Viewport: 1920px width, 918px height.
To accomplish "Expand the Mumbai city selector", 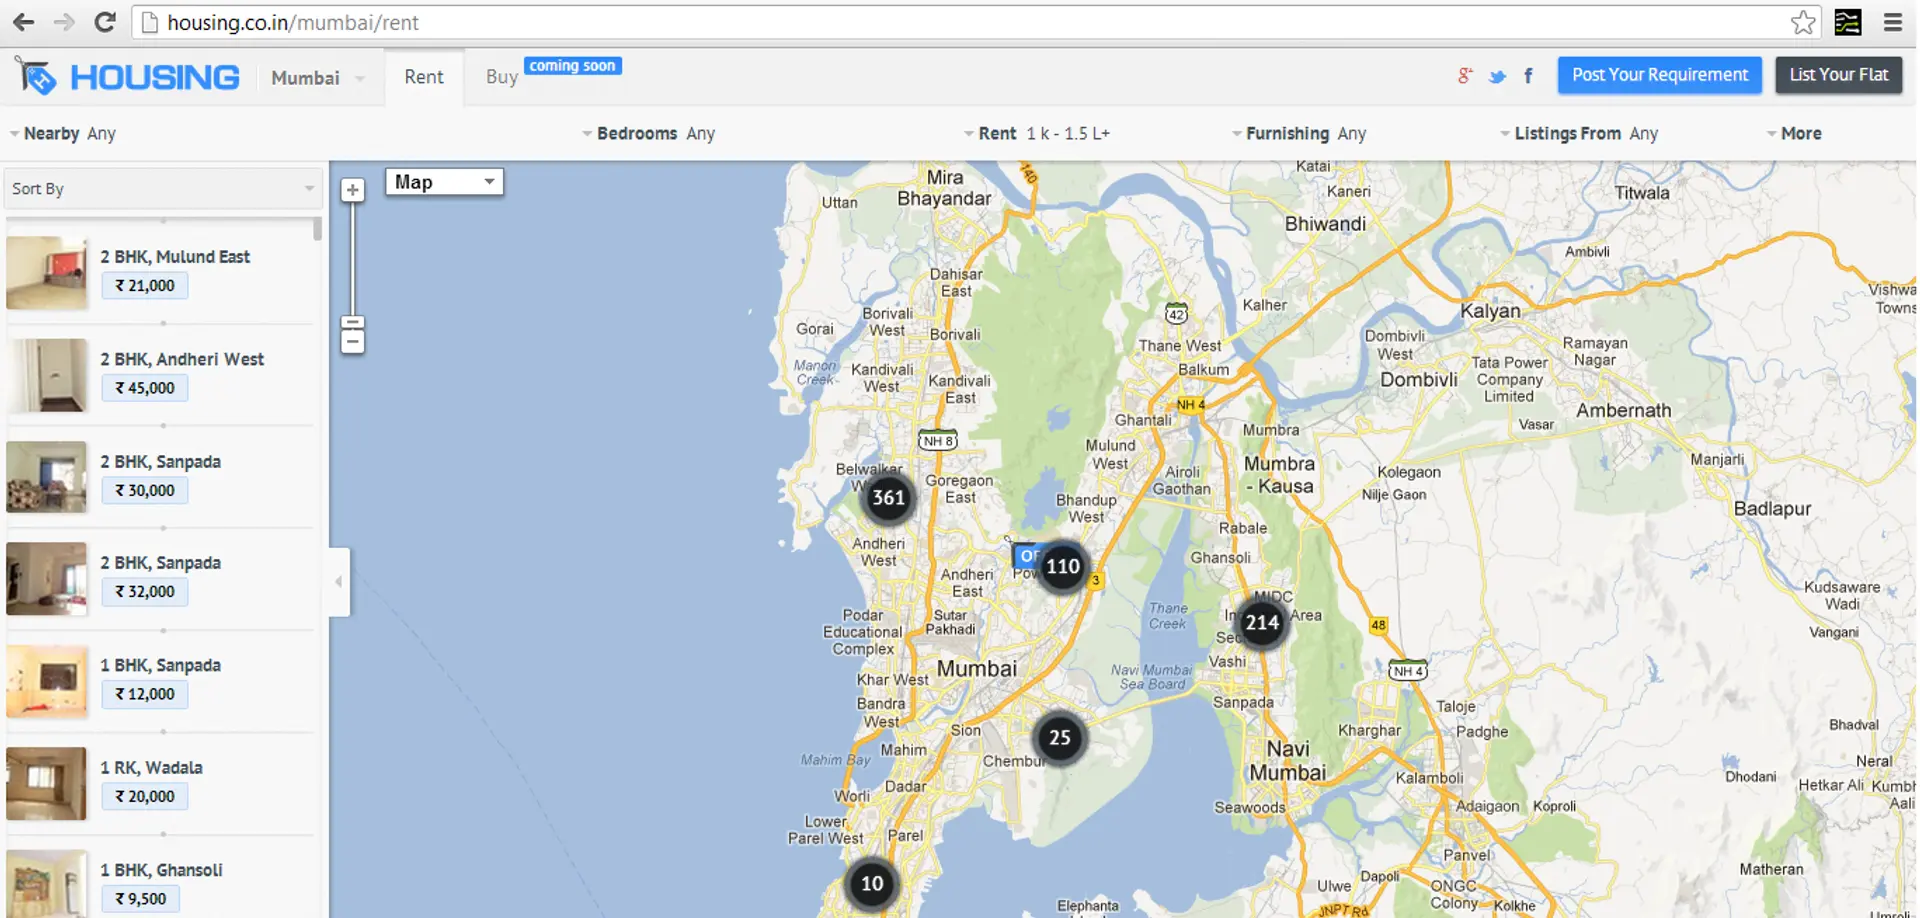I will [317, 78].
